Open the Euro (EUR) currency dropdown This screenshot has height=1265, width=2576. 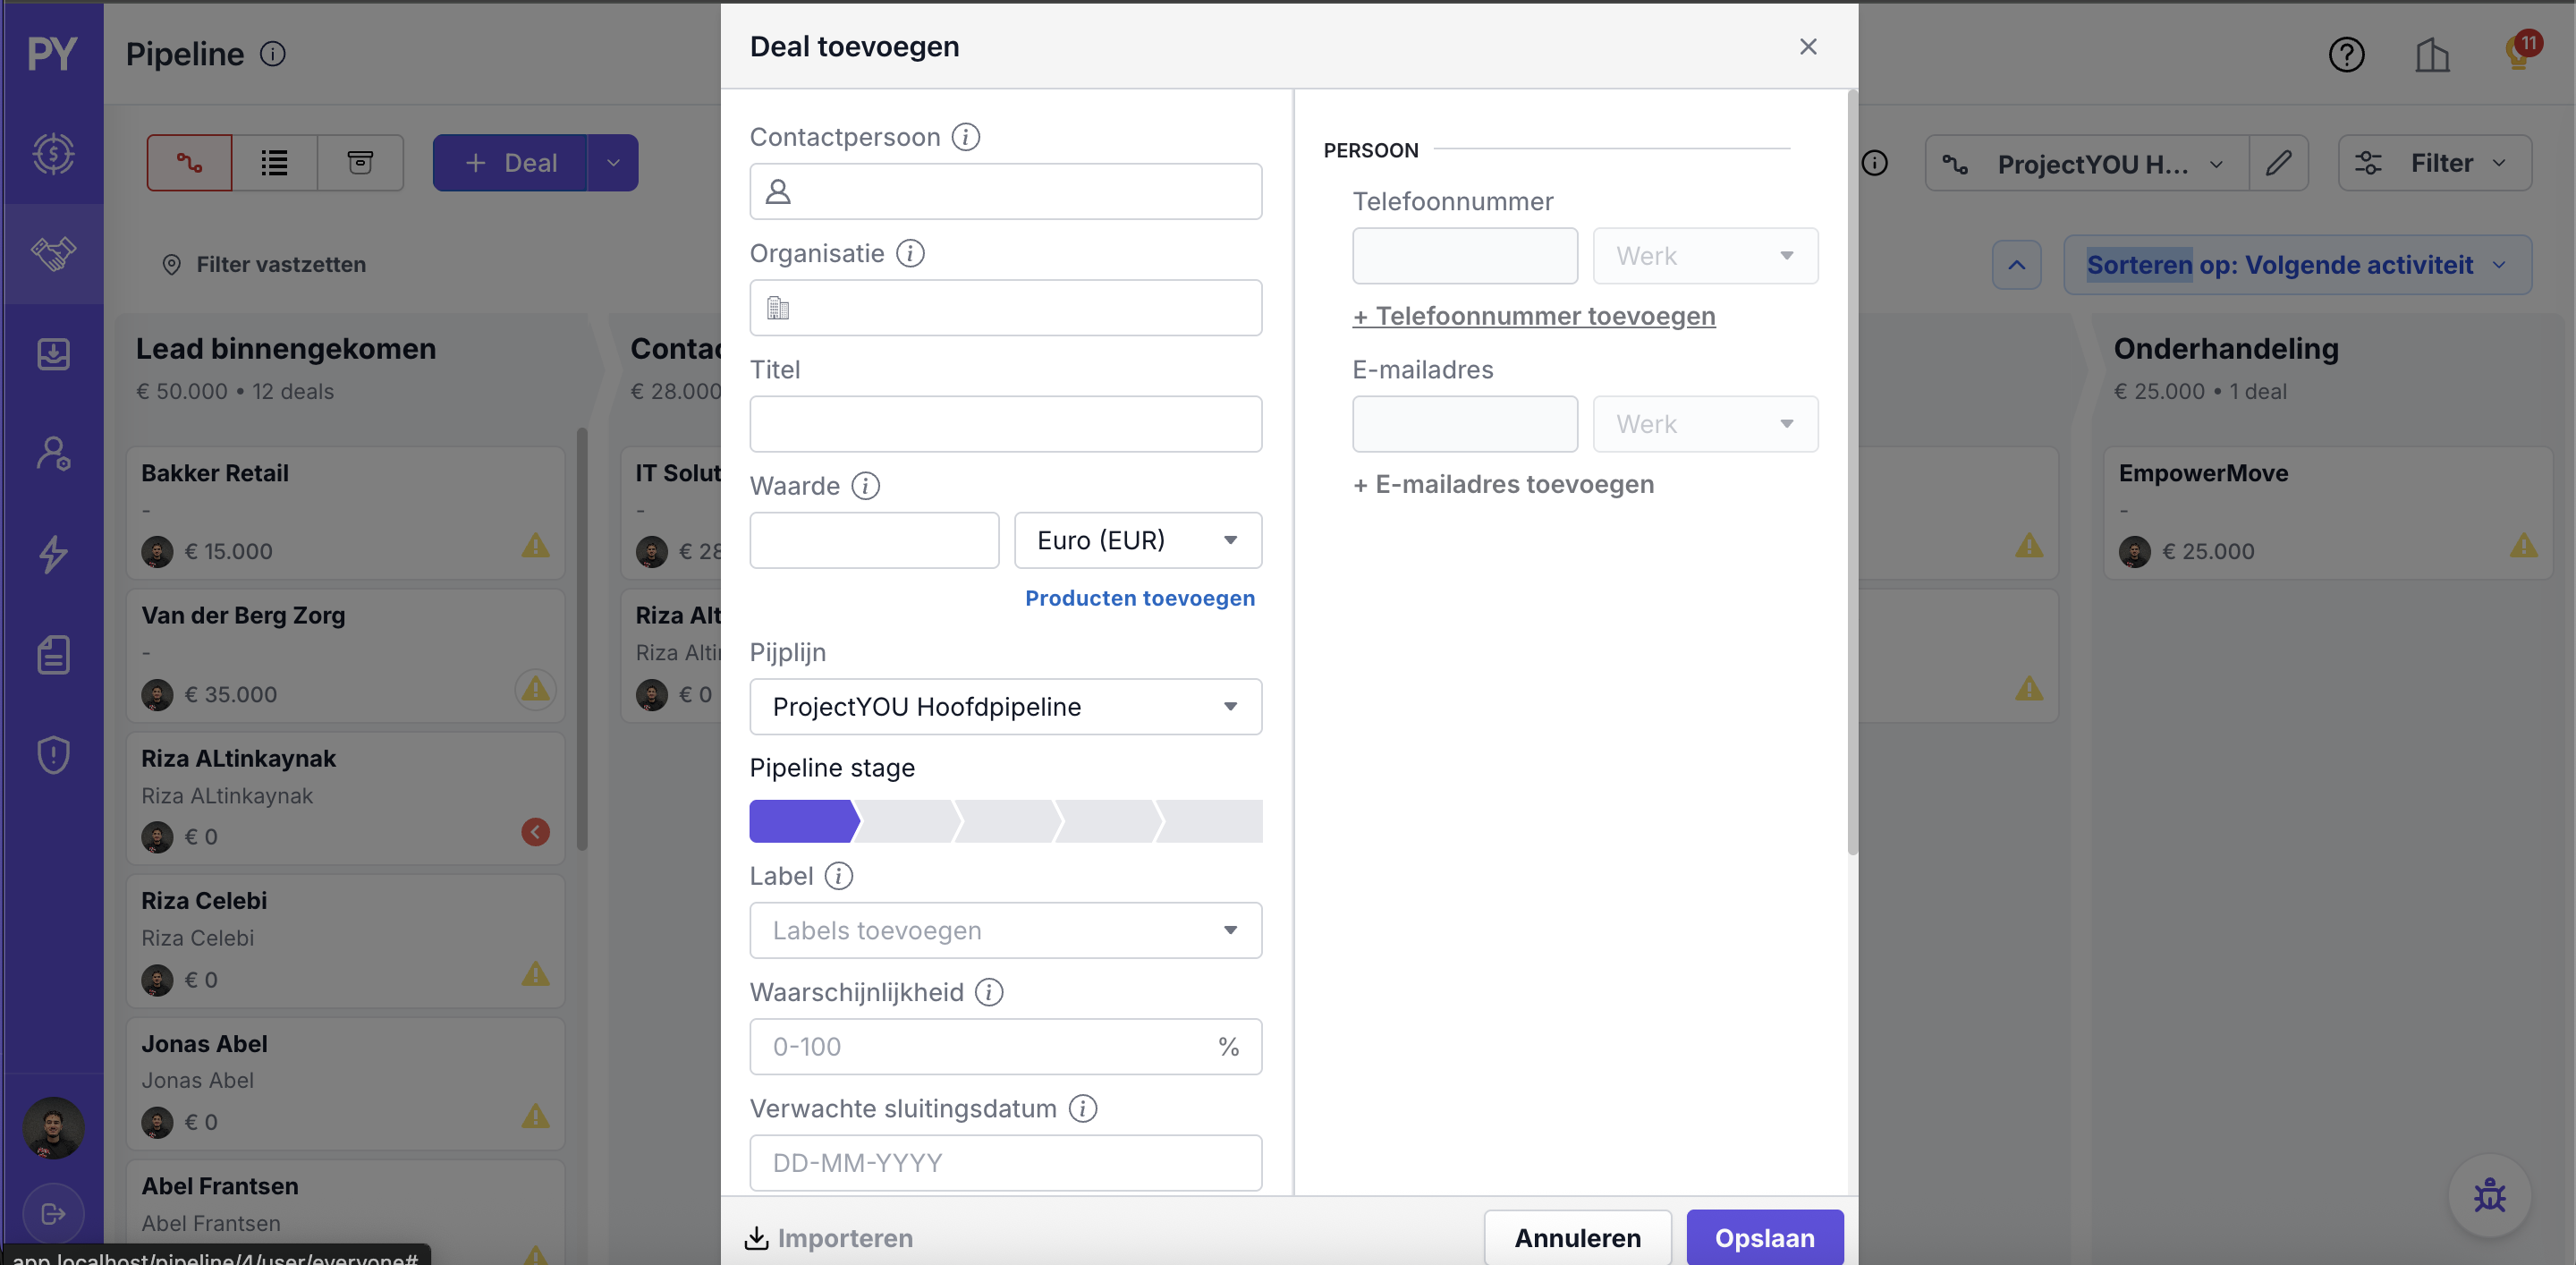coord(1137,541)
